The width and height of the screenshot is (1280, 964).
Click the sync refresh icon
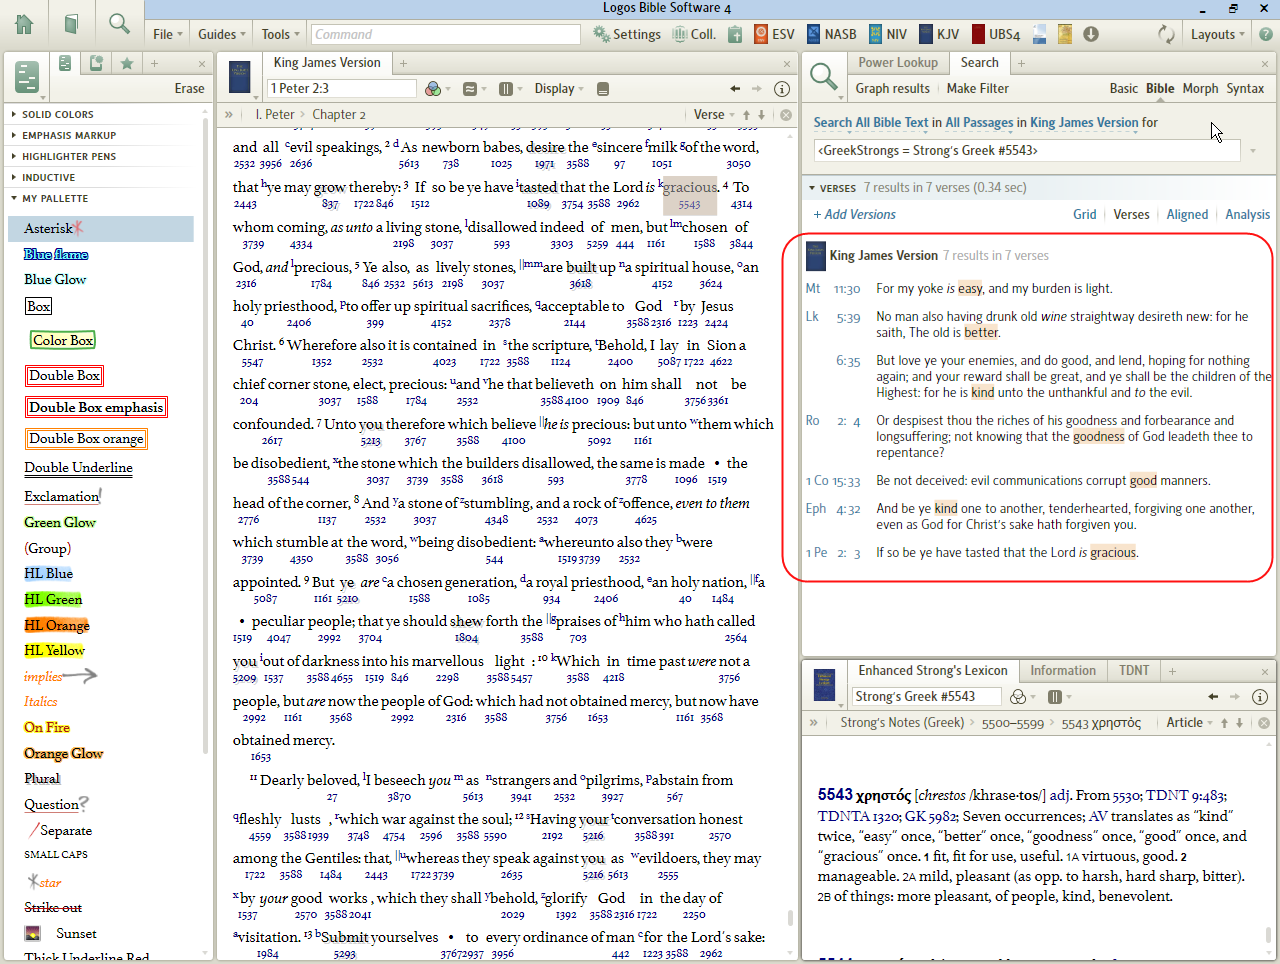1166,34
